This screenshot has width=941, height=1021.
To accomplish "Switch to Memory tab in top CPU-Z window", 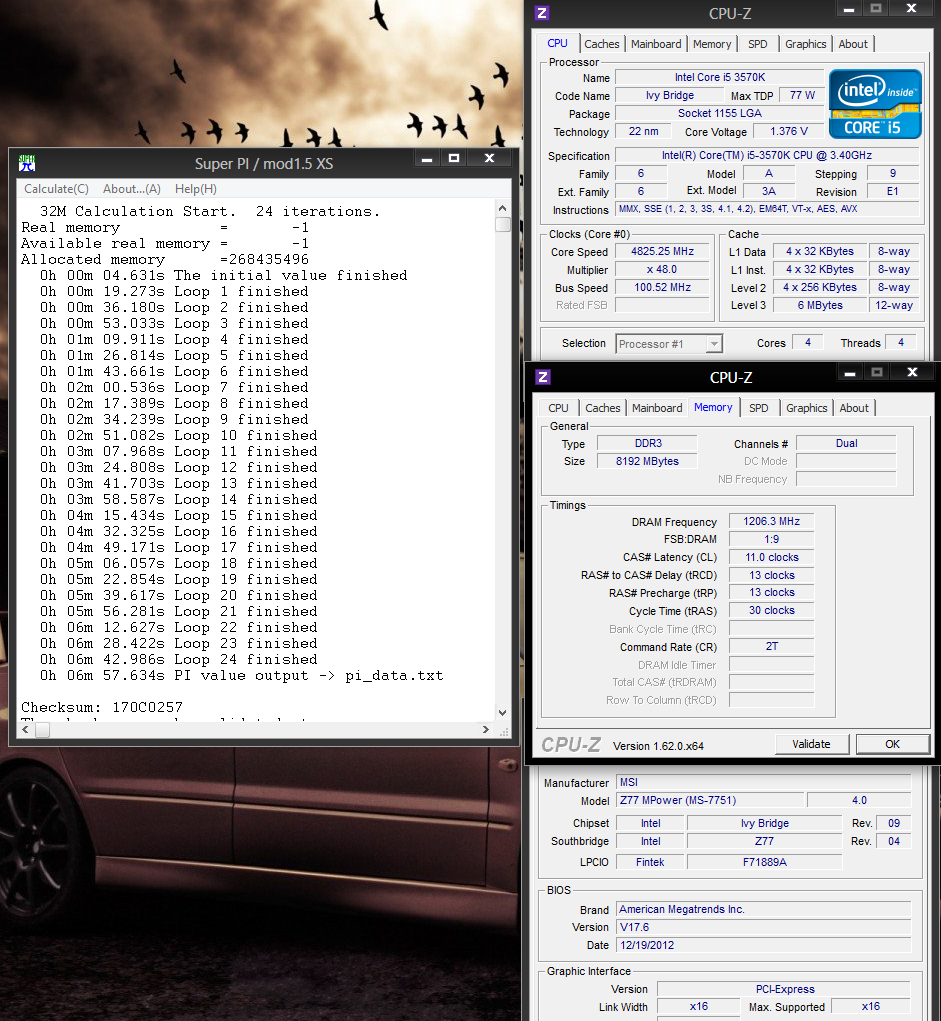I will [x=712, y=44].
